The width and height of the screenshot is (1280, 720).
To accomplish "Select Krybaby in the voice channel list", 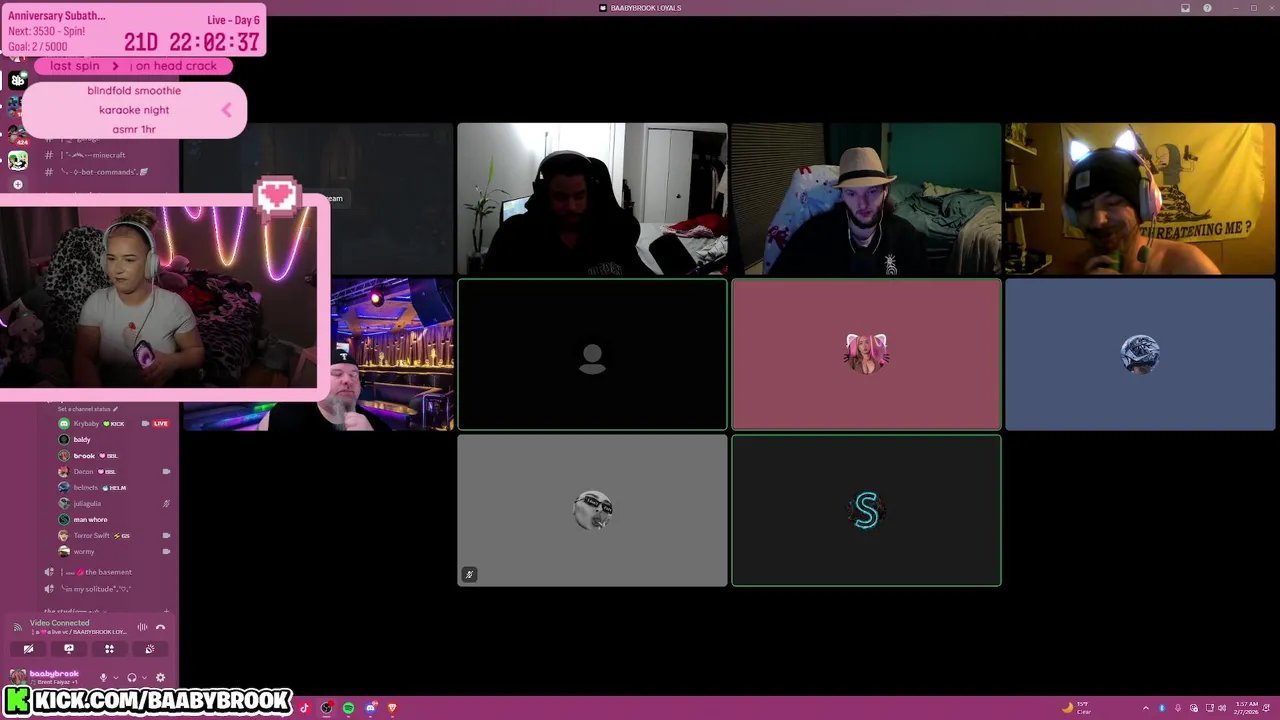I will [x=114, y=424].
